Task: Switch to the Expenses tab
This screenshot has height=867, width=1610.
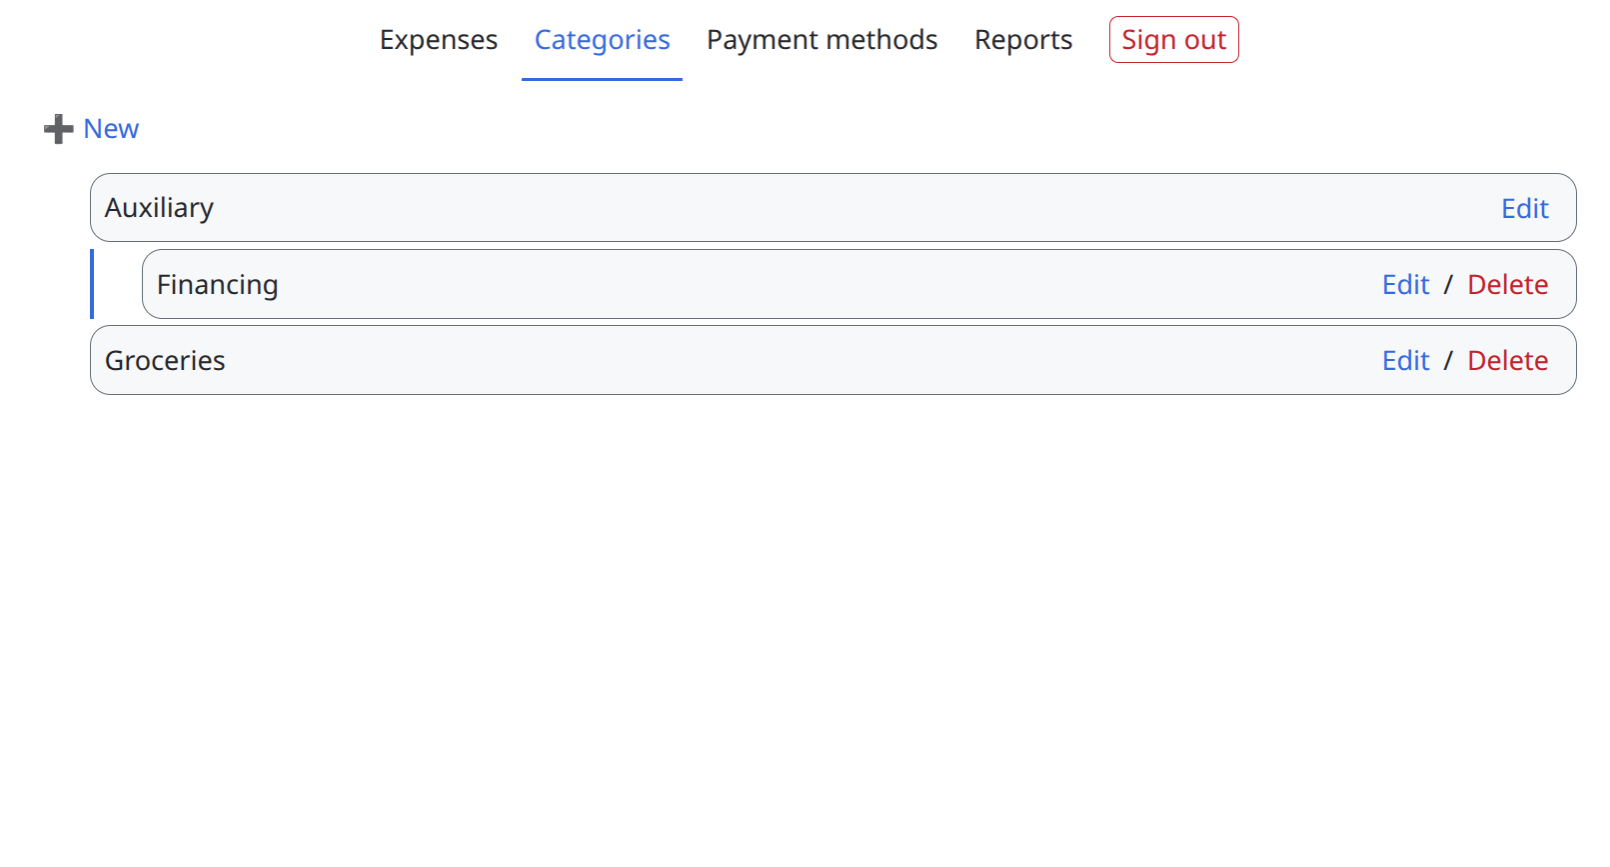Action: click(x=438, y=40)
